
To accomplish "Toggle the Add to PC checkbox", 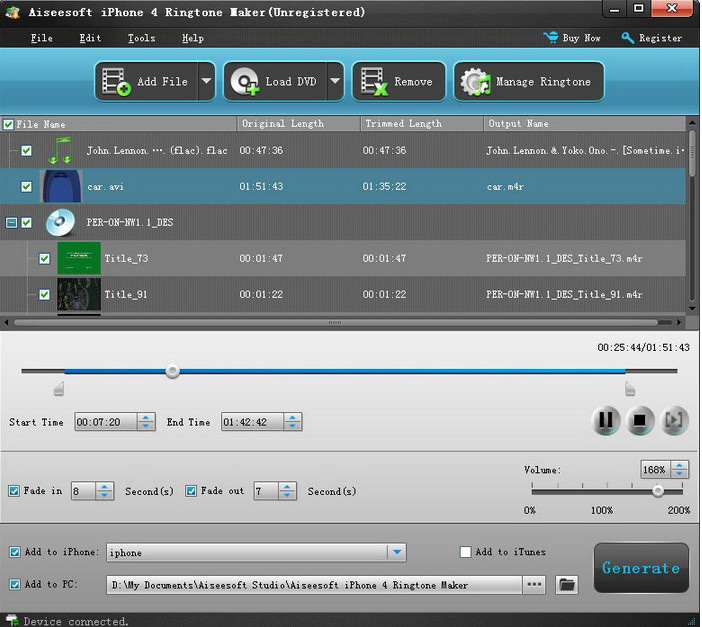I will (x=15, y=584).
